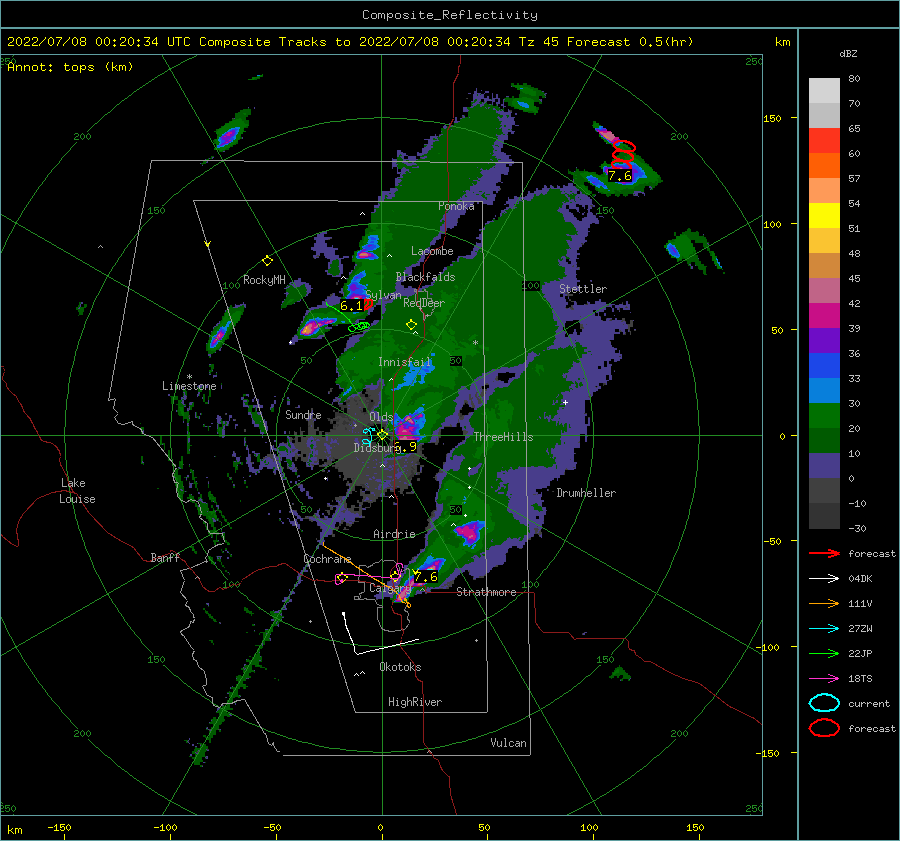The width and height of the screenshot is (900, 841).
Task: Click the Drumheller map label
Action: (586, 493)
